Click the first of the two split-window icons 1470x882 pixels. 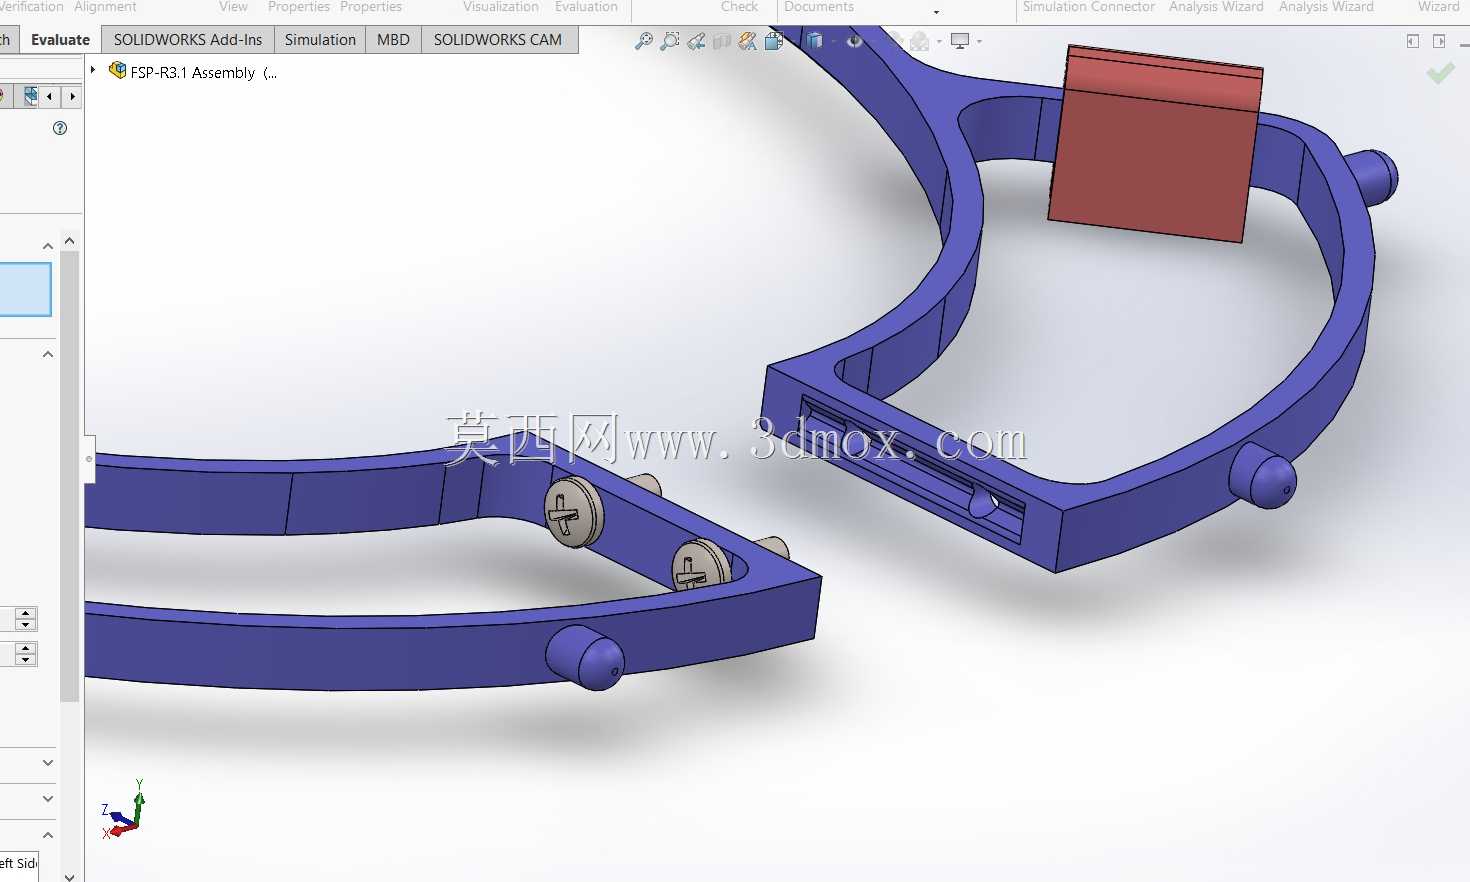coord(1413,41)
